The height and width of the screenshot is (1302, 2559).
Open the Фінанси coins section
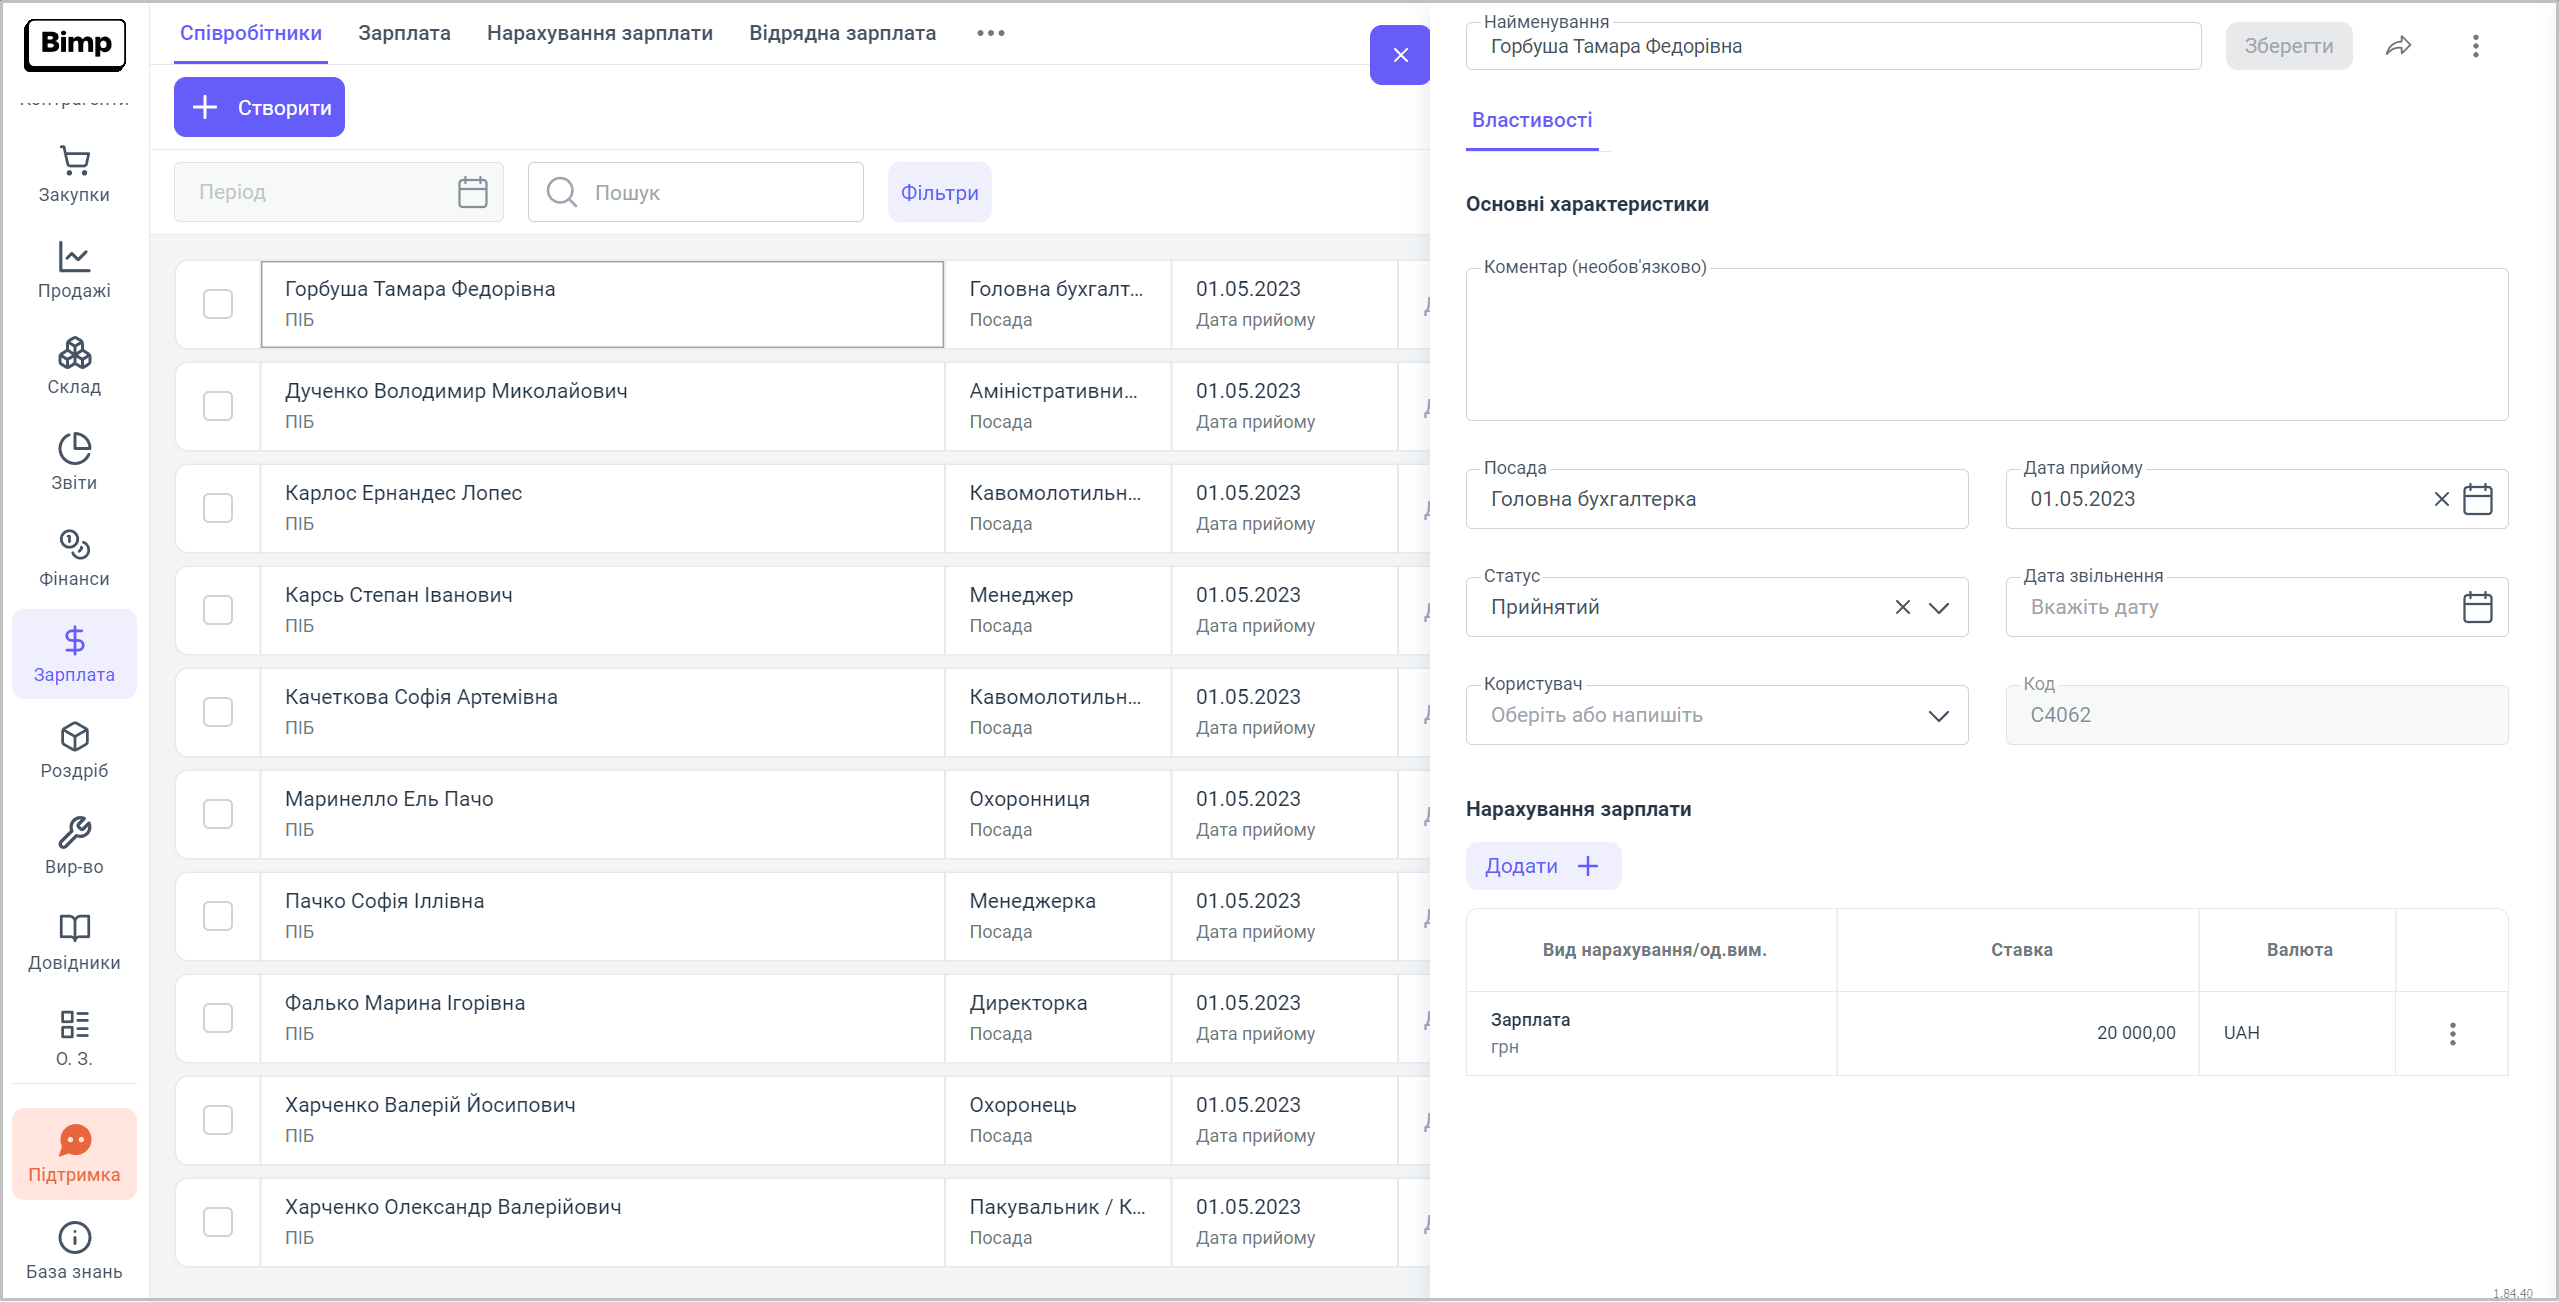74,558
